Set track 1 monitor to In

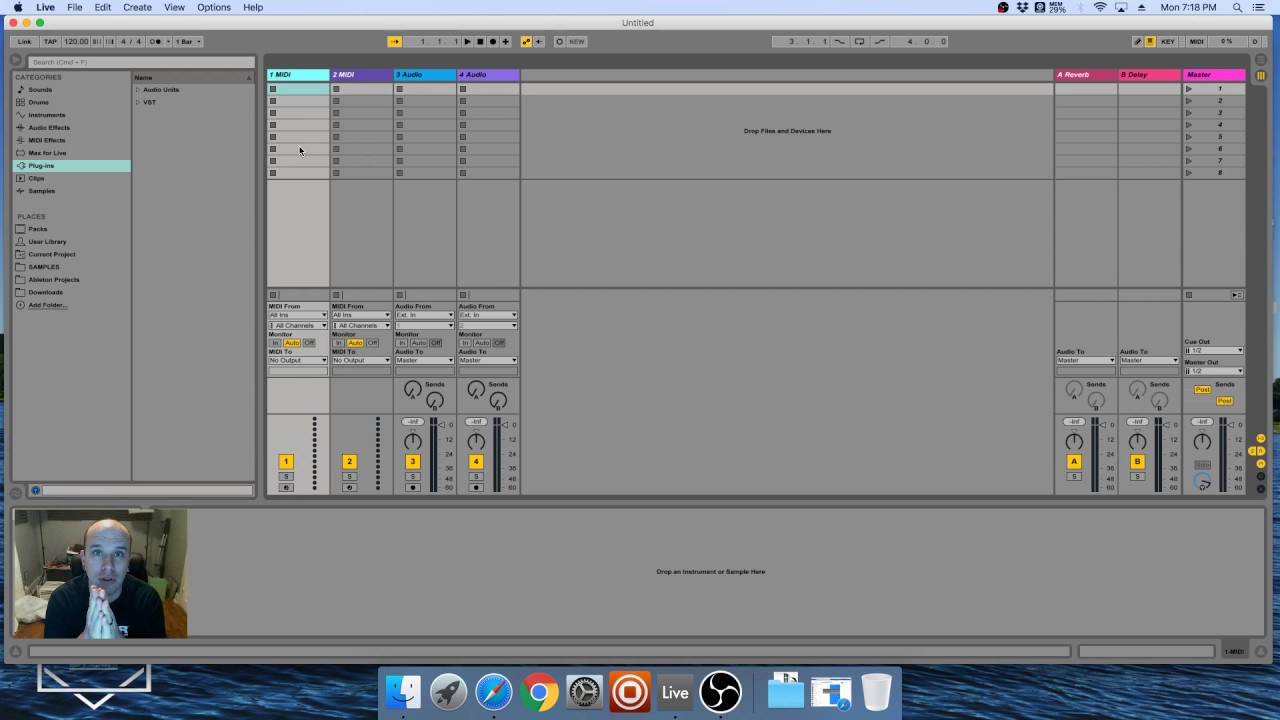coord(276,343)
